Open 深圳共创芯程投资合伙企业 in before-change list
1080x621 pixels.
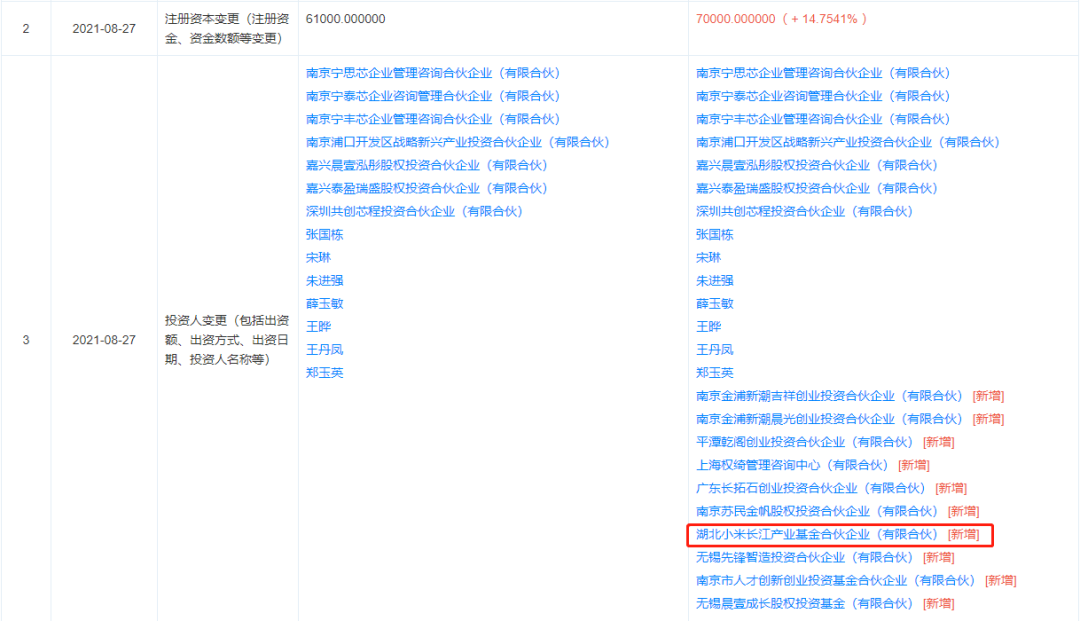415,211
